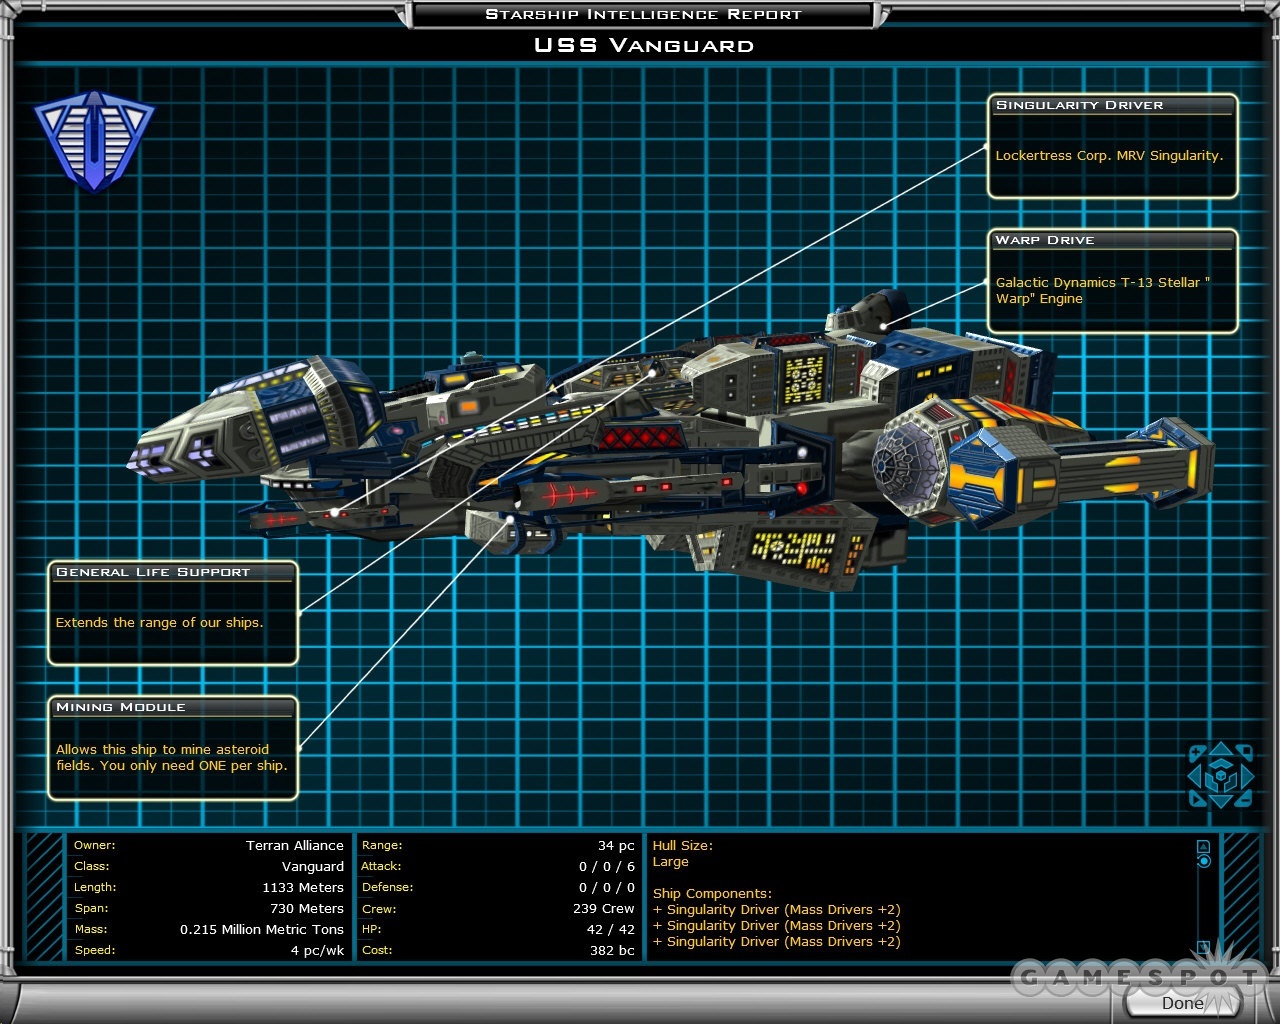This screenshot has height=1024, width=1280.
Task: Click 'Allows this ship to mine asteroid fields' text
Action: pyautogui.click(x=171, y=757)
